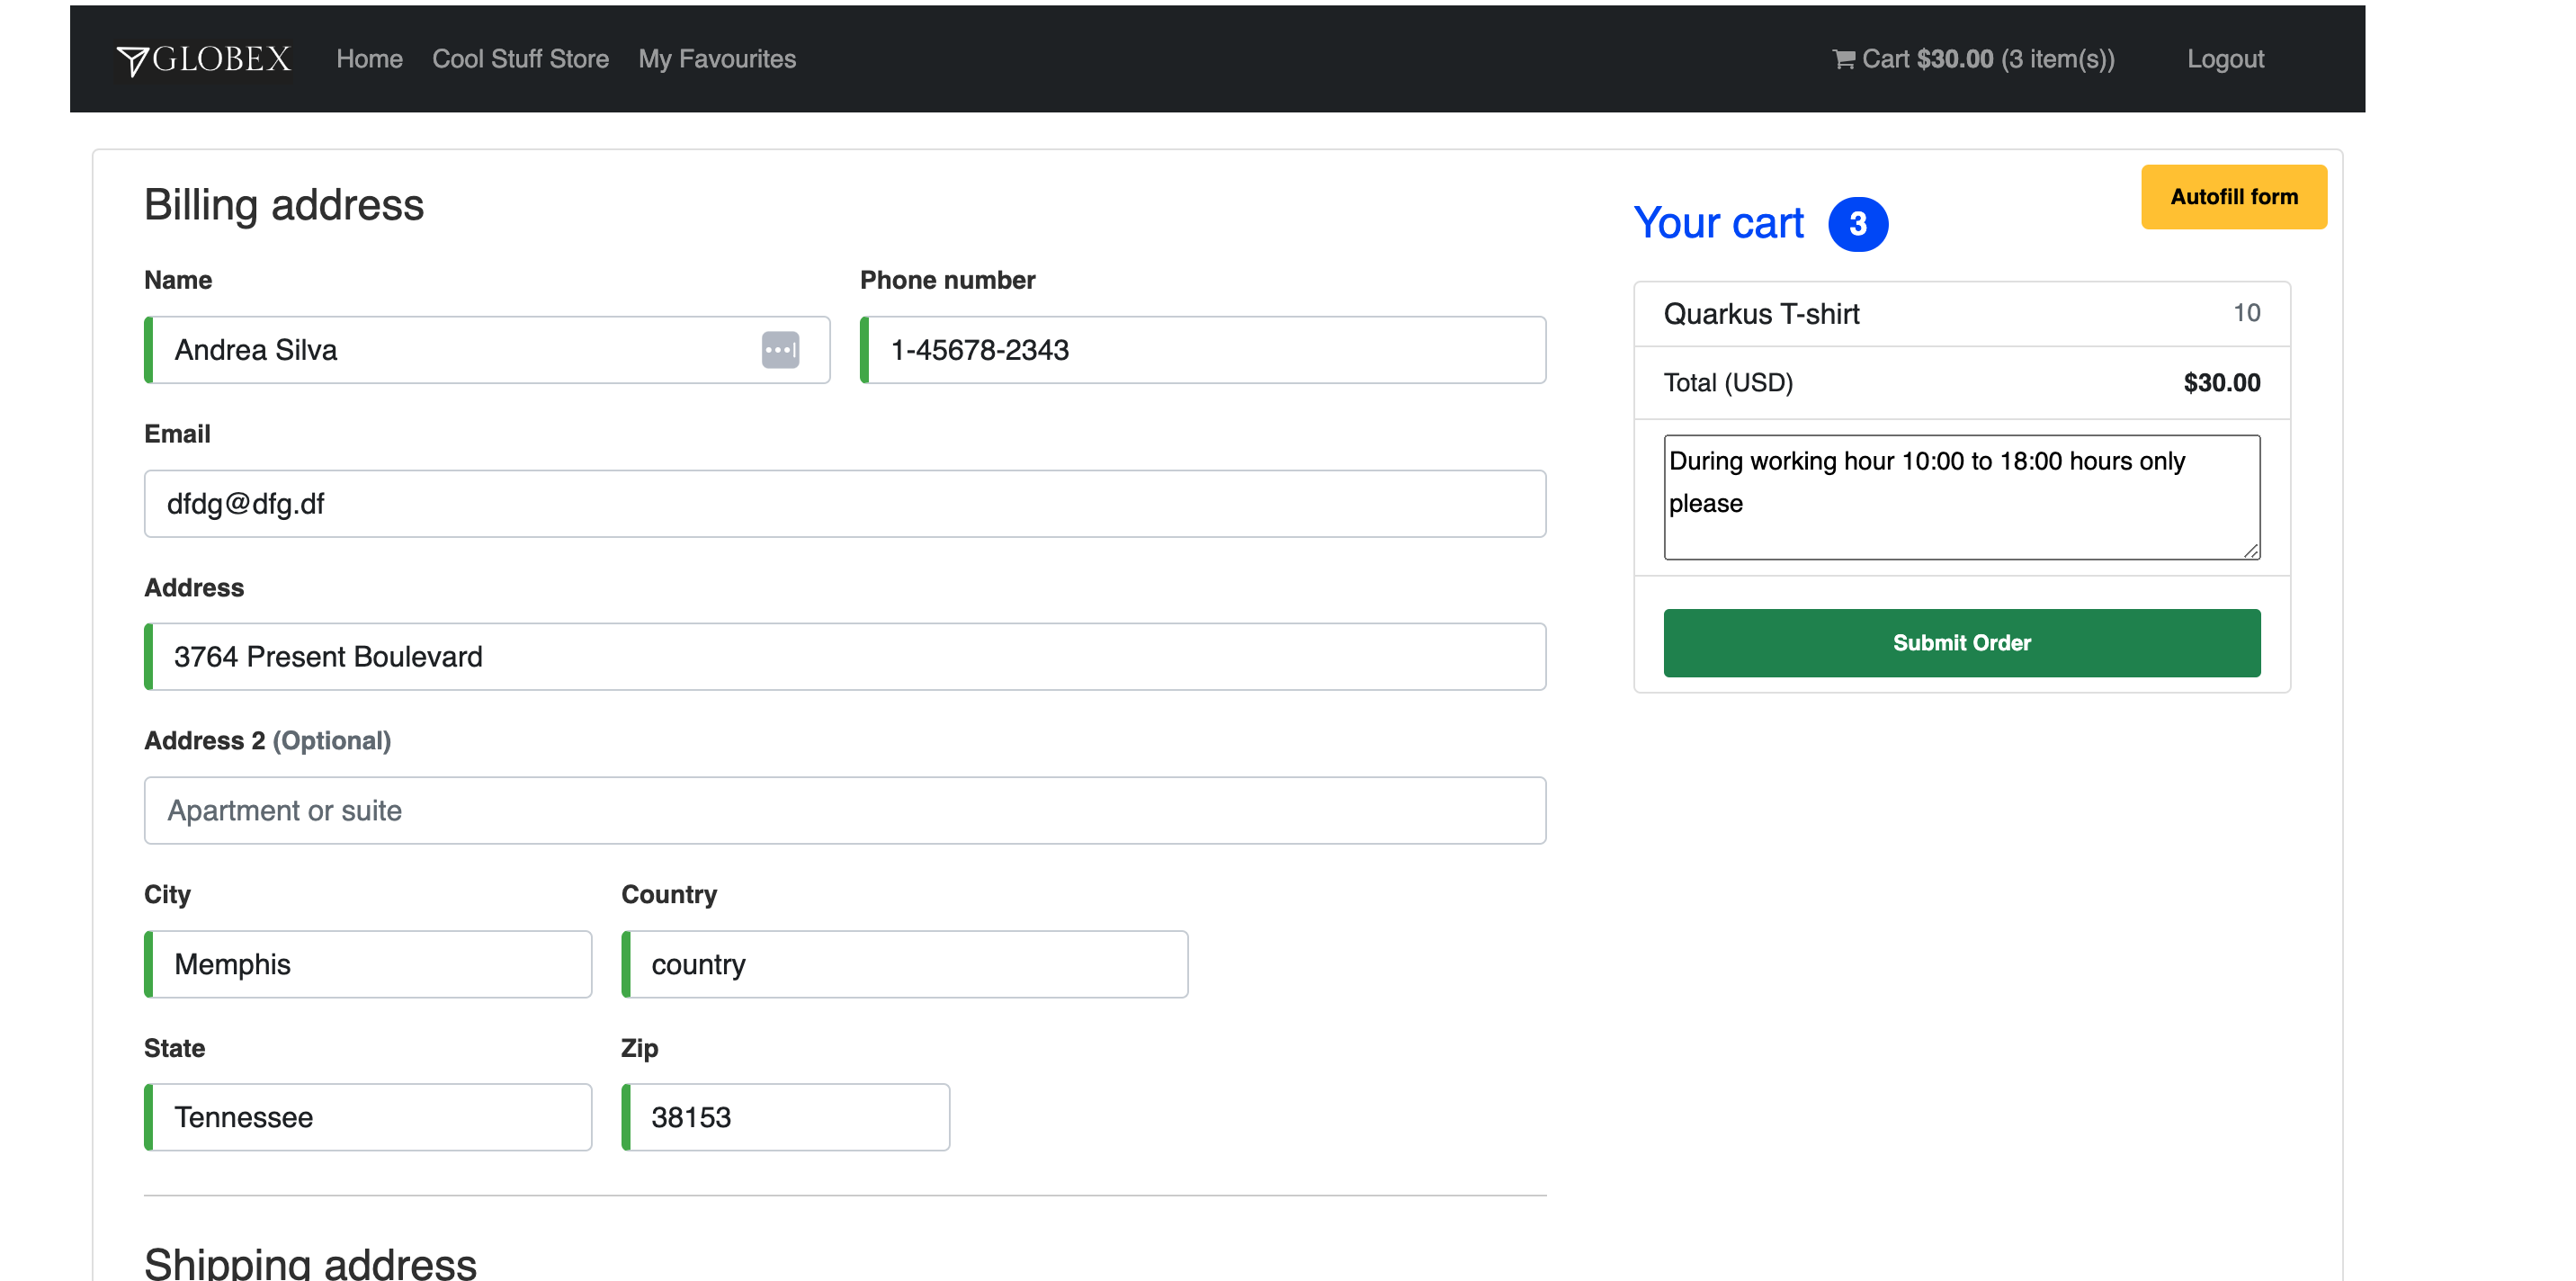Select the Cool Stuff Store menu
2576x1281 pixels.
[x=521, y=59]
